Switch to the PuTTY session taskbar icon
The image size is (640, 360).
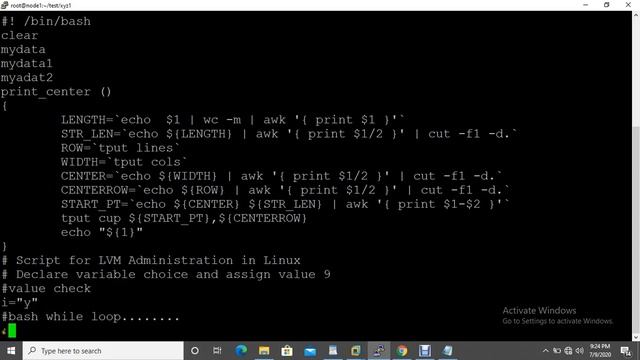pos(379,351)
